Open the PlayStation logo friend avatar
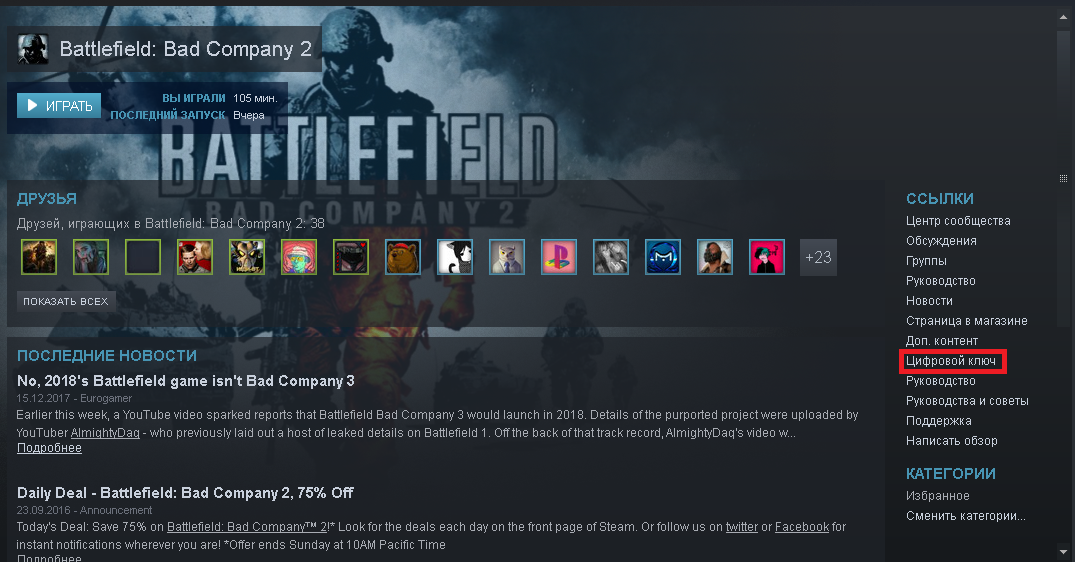 coord(559,257)
